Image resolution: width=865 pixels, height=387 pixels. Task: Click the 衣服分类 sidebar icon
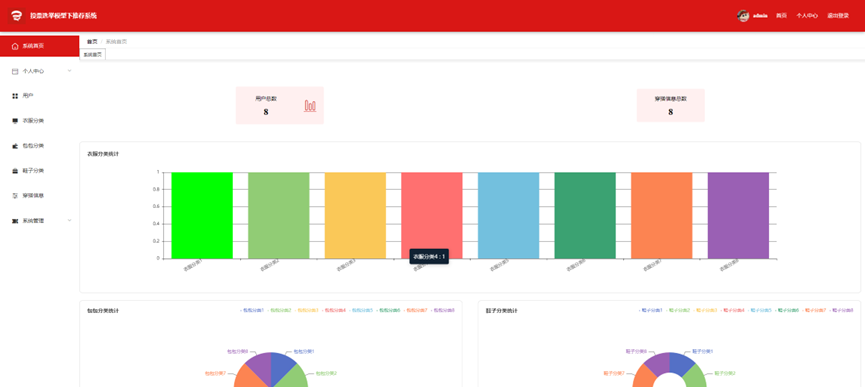coord(15,121)
